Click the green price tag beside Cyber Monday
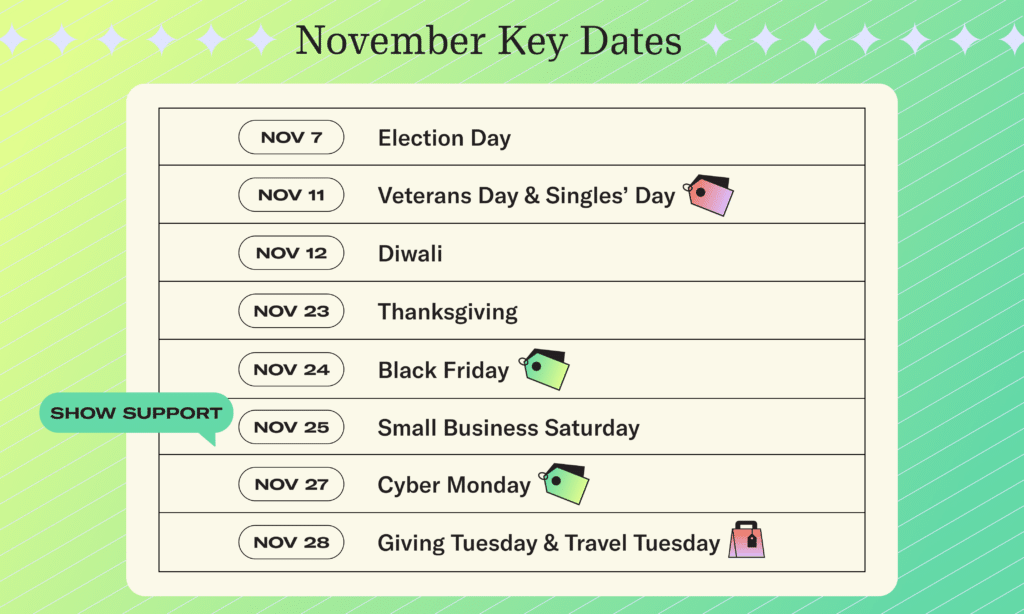1024x614 pixels. (564, 484)
